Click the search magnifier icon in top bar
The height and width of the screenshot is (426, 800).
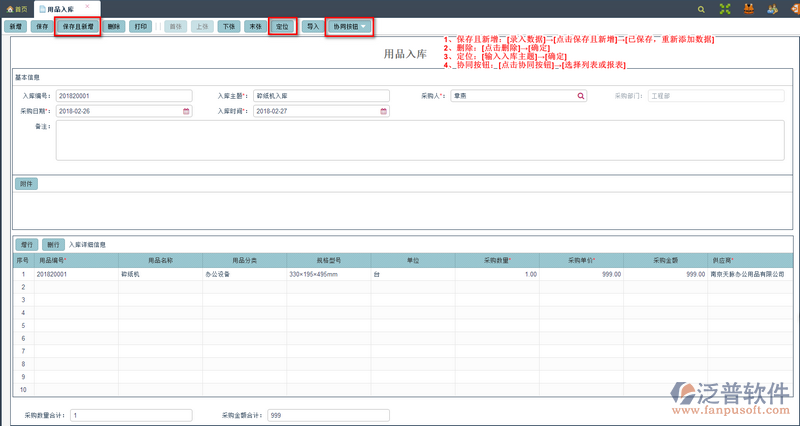click(728, 8)
